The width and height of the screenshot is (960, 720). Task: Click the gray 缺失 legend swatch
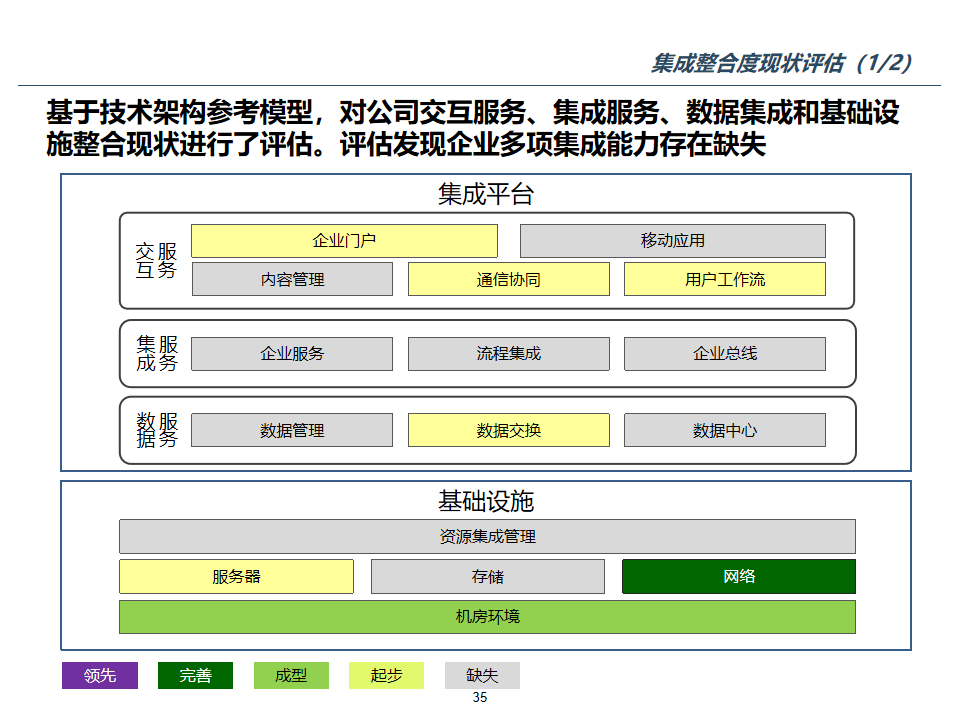[482, 675]
